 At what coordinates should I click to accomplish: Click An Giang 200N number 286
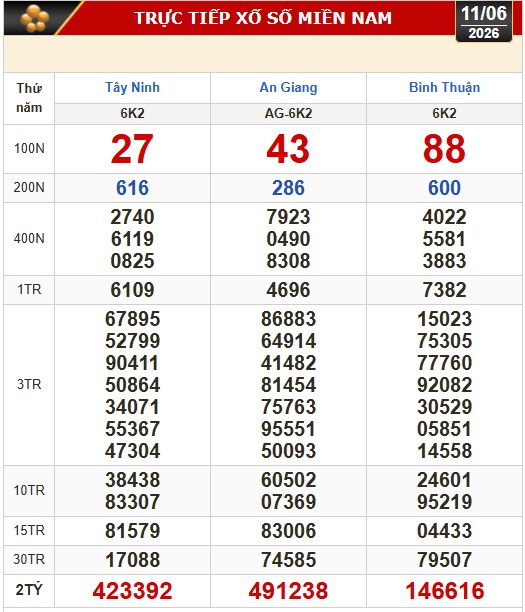[x=288, y=188]
